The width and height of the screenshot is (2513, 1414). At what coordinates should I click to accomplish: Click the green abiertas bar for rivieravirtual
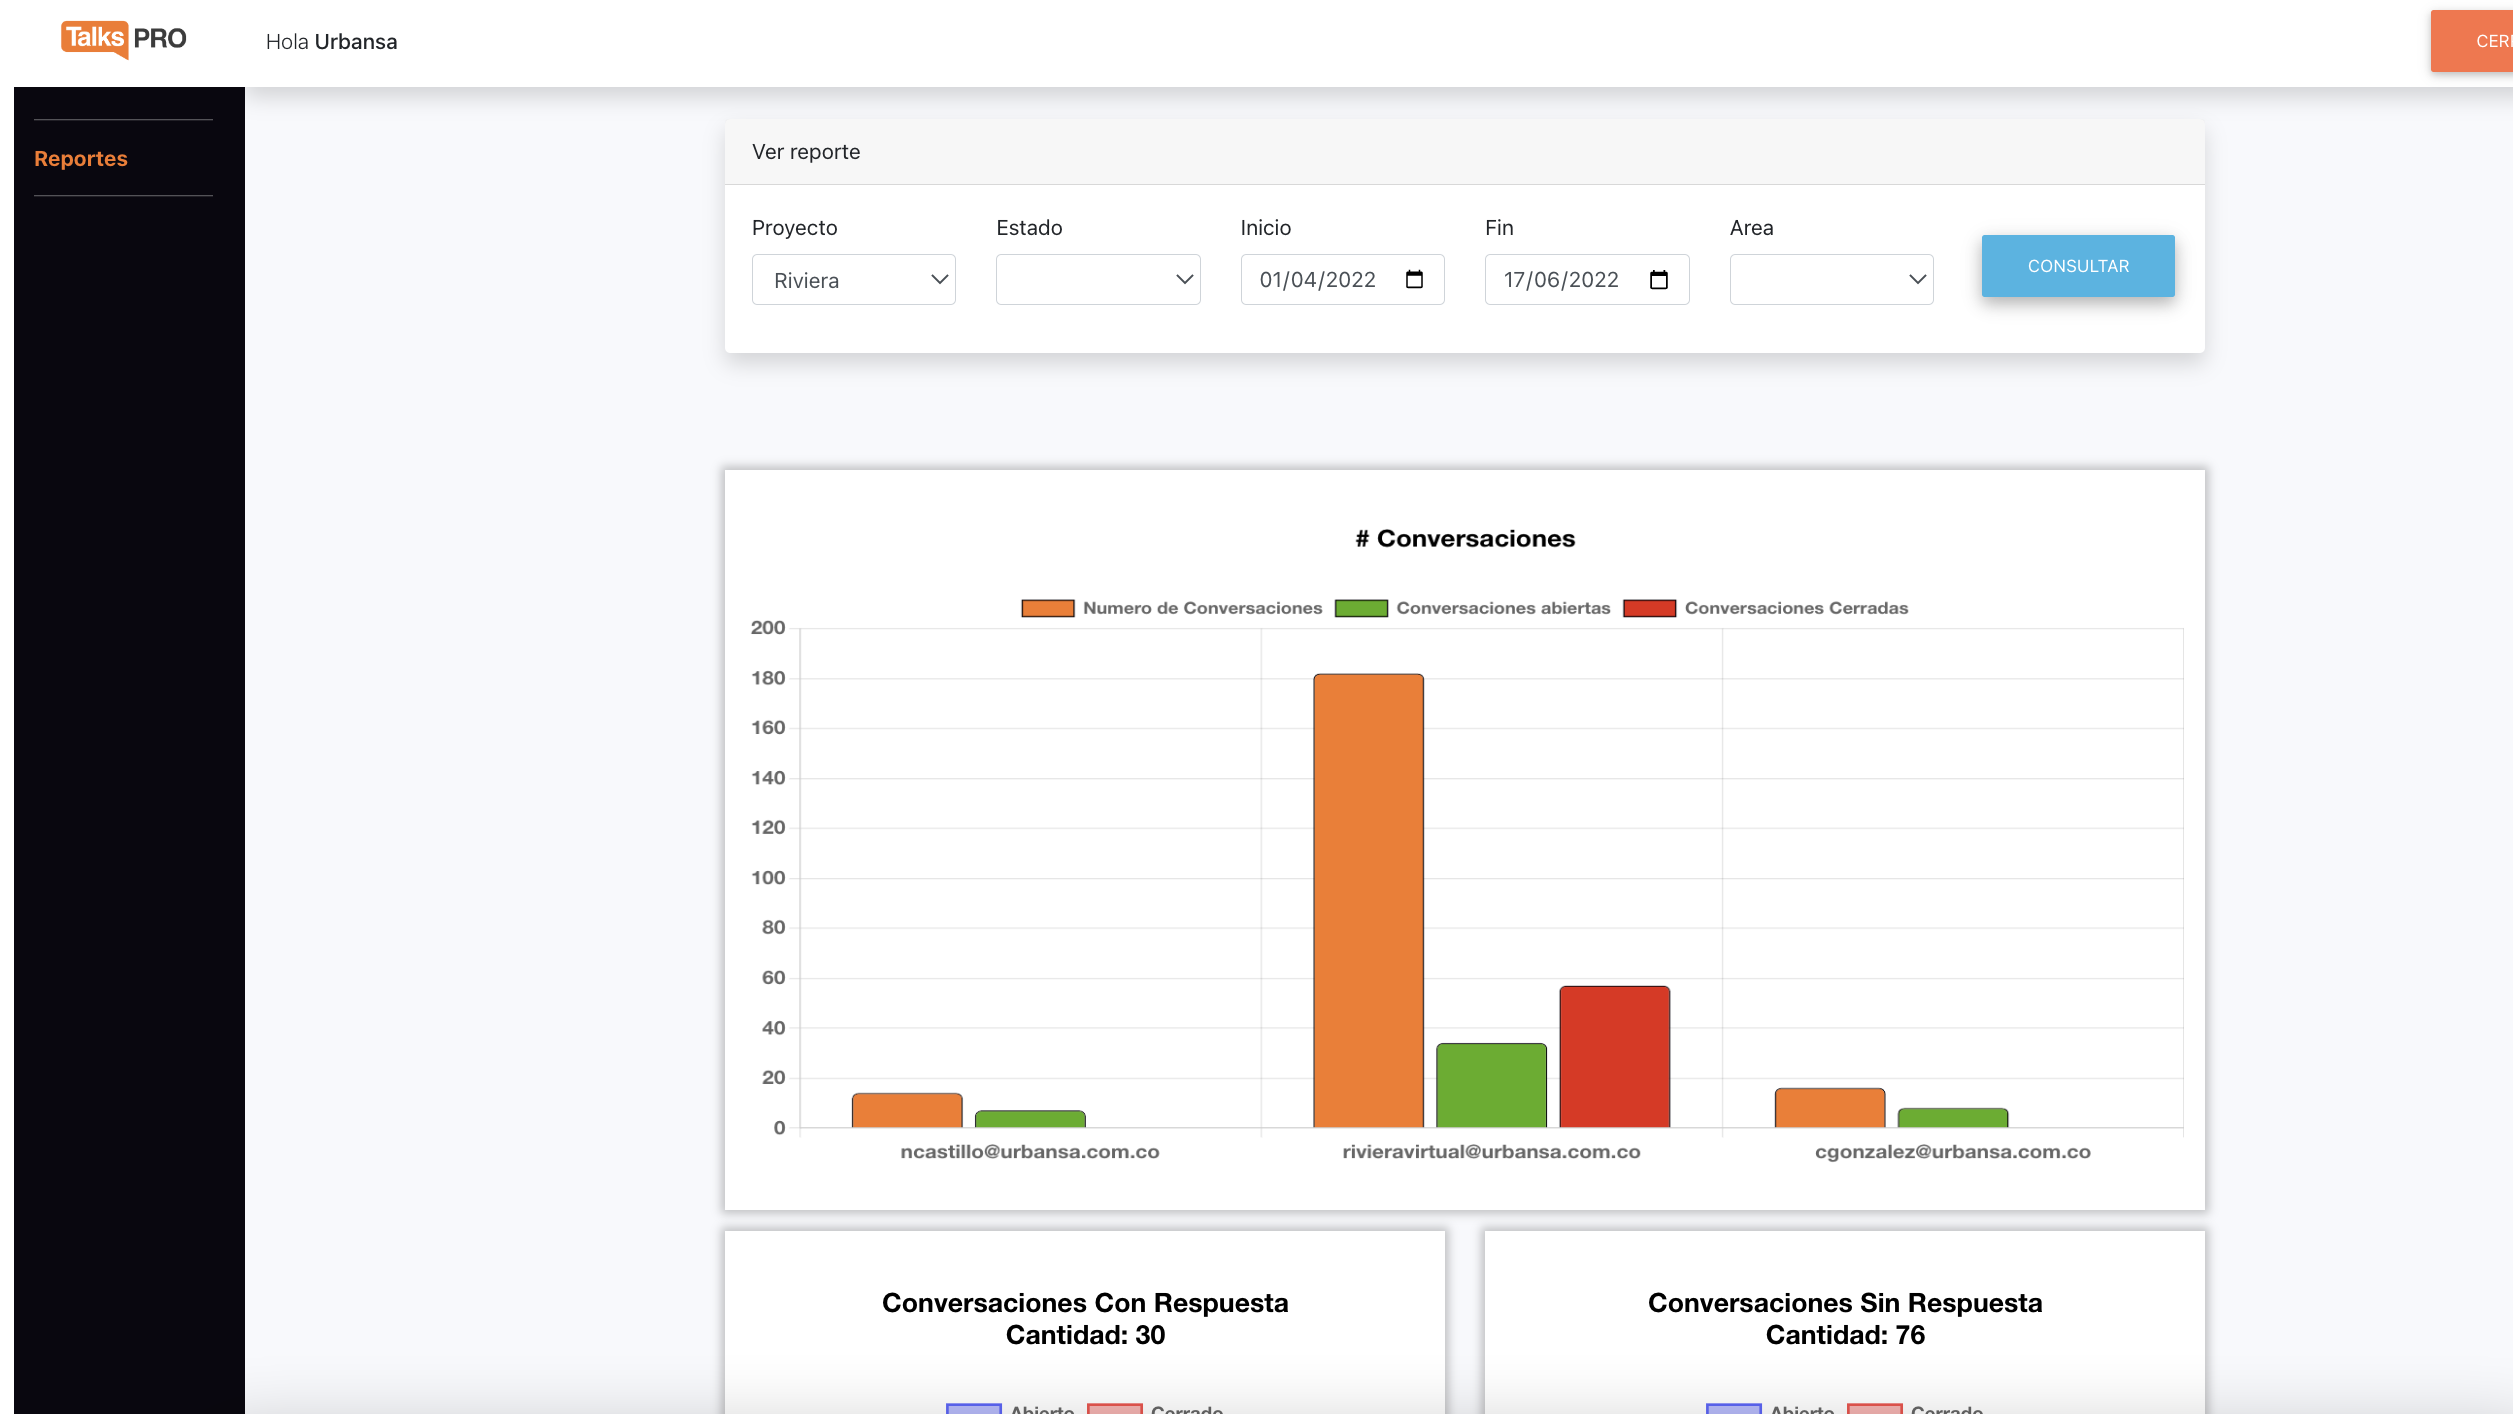pyautogui.click(x=1491, y=1085)
